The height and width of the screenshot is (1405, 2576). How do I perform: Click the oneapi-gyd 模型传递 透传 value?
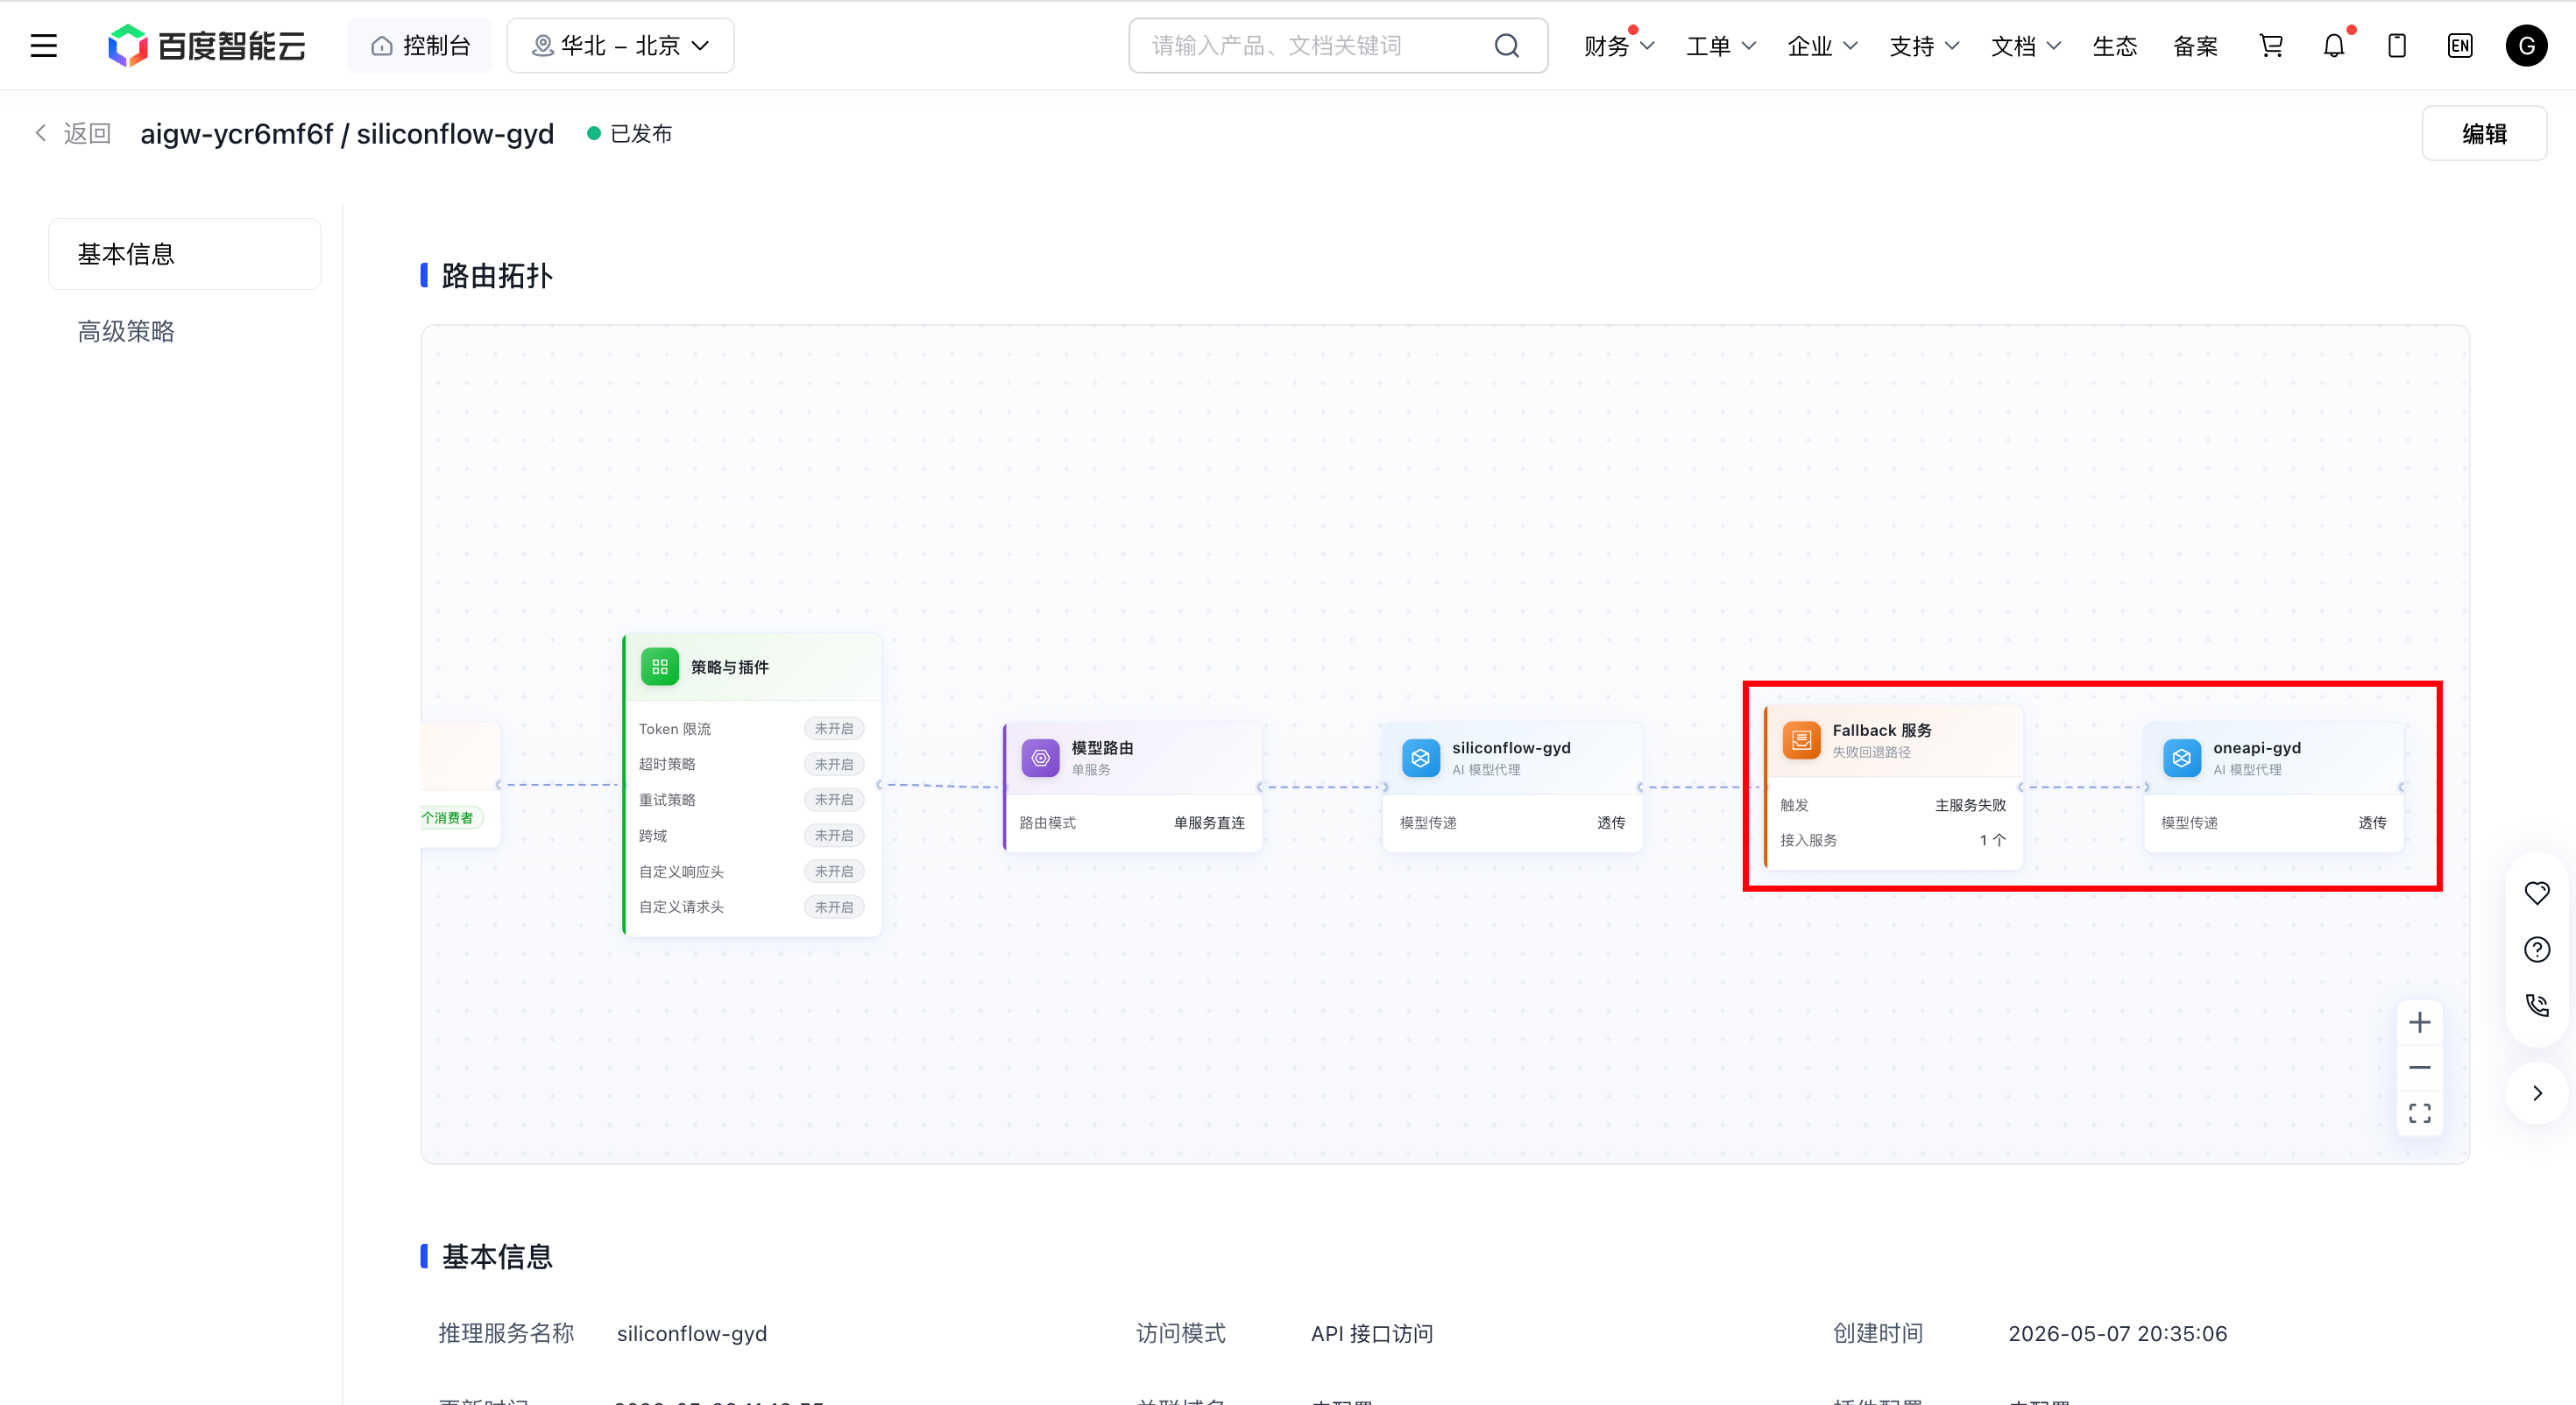pyautogui.click(x=2372, y=822)
